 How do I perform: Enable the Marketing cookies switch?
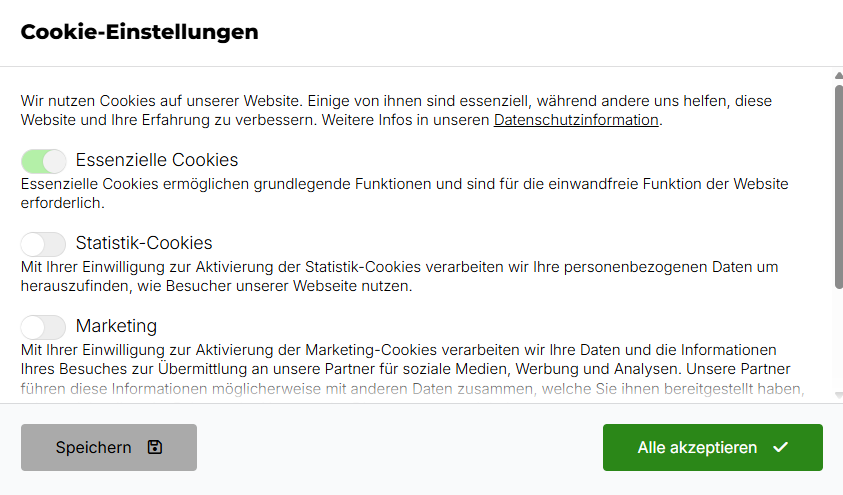[x=44, y=327]
